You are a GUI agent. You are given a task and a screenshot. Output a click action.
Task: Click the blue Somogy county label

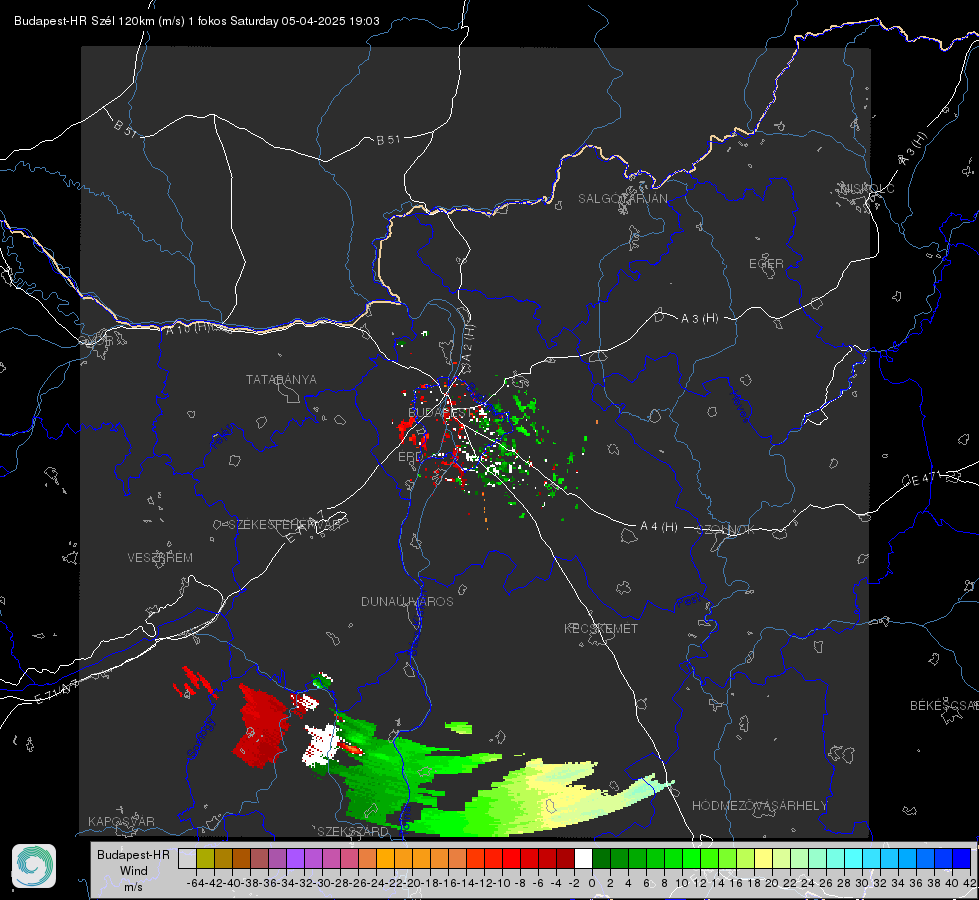(x=201, y=738)
